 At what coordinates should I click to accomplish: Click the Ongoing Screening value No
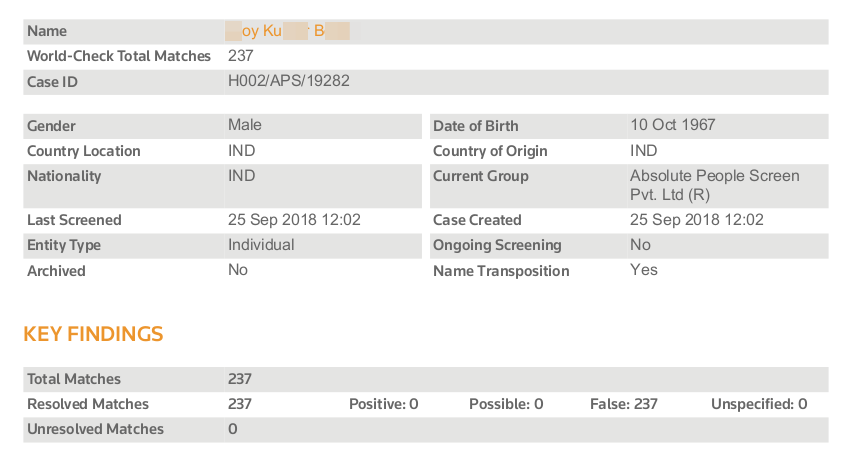[640, 245]
